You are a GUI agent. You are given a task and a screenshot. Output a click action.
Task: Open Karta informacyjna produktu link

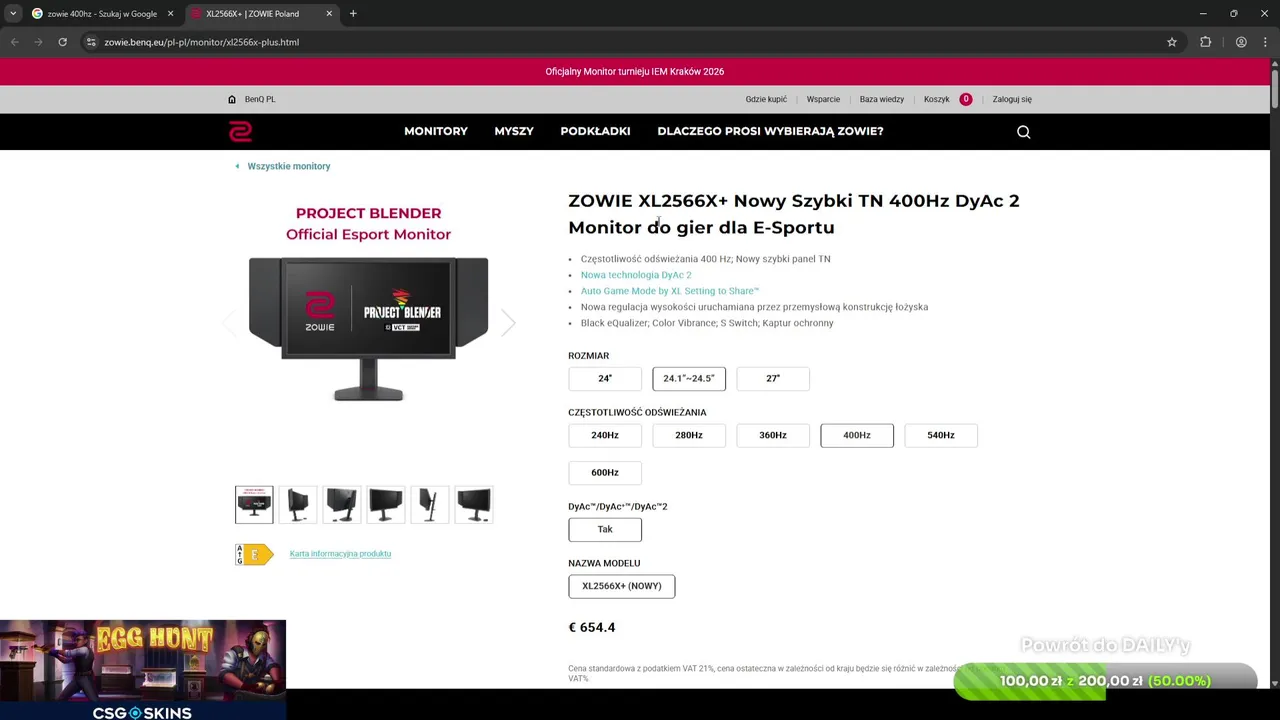click(x=340, y=554)
